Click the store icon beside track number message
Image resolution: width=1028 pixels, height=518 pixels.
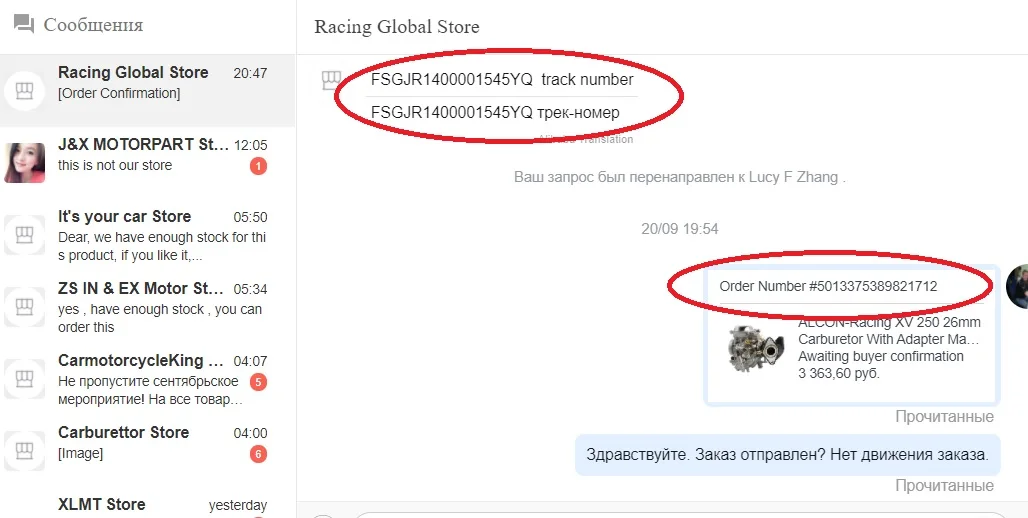[x=331, y=81]
